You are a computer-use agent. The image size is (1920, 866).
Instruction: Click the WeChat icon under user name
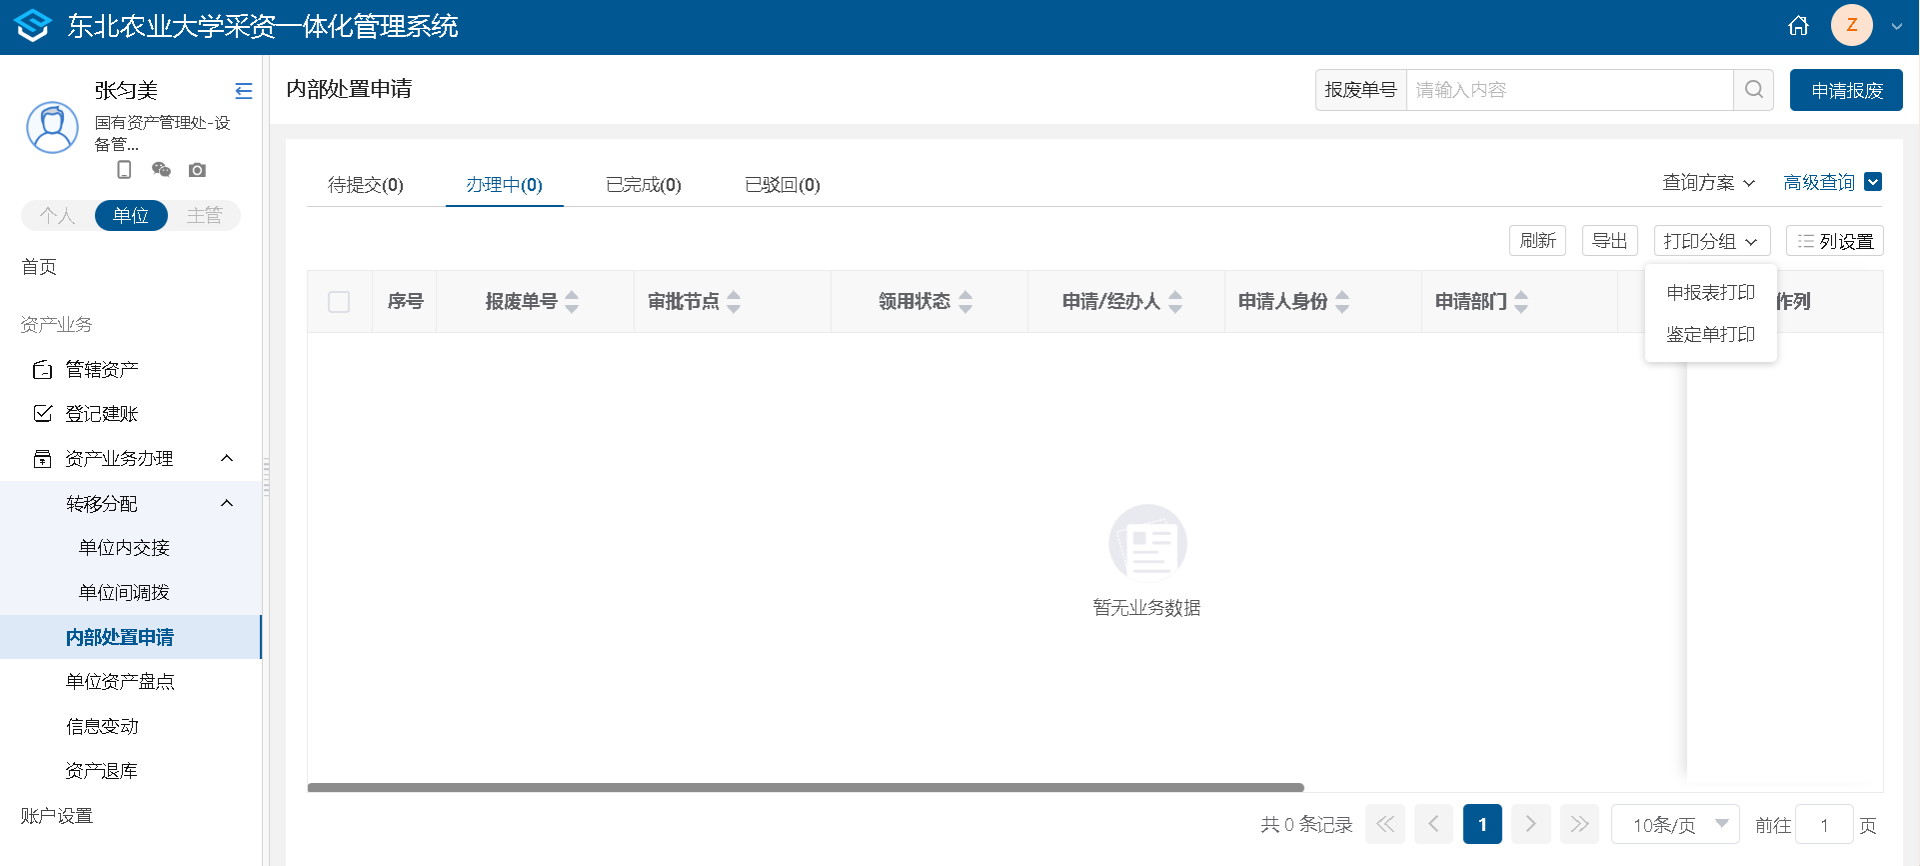point(161,170)
